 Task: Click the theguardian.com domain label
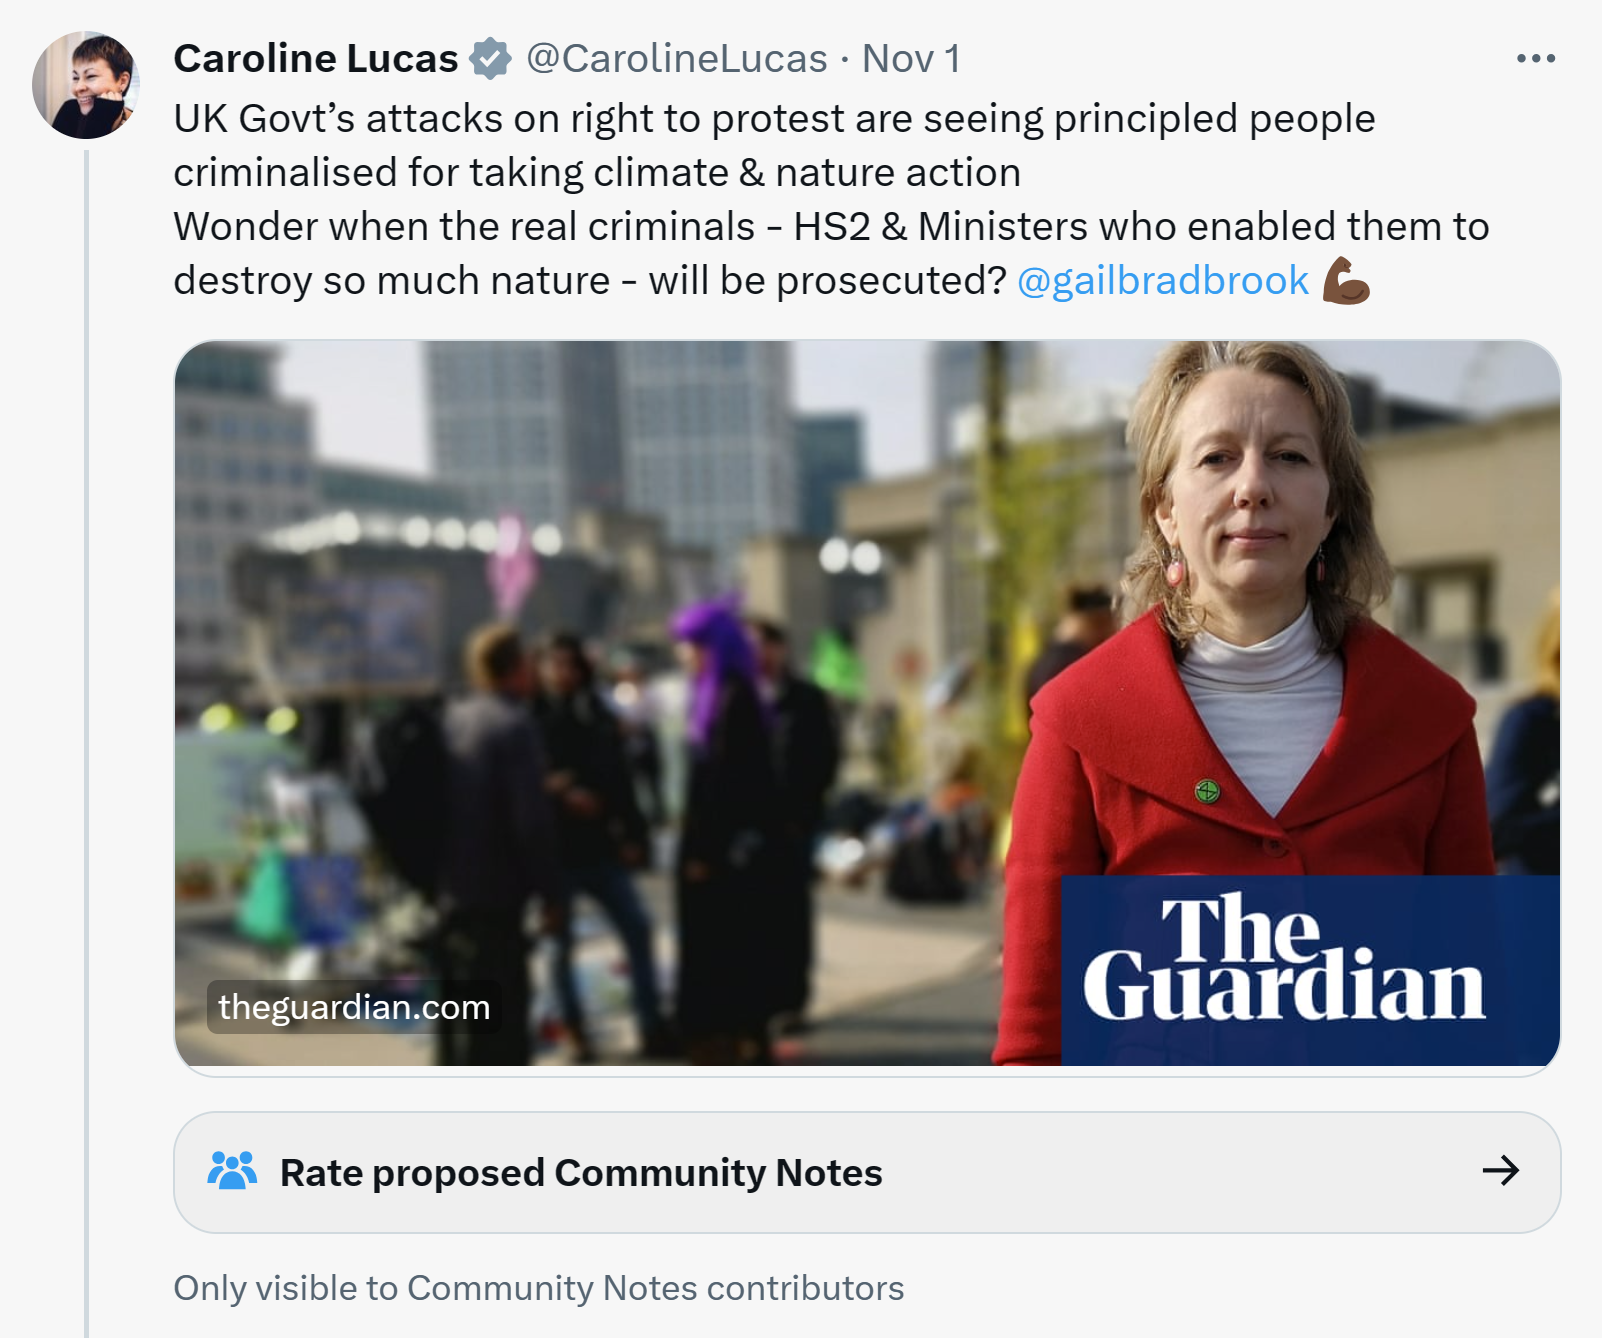[354, 1007]
